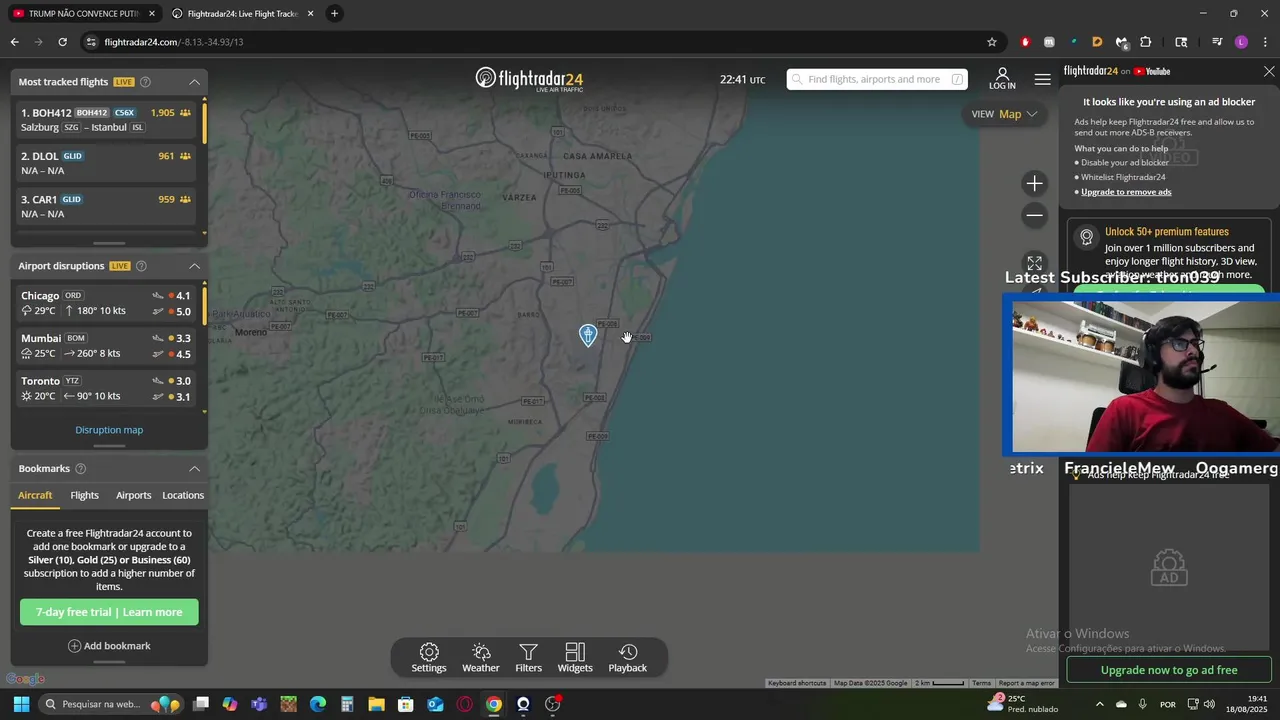Screen dimensions: 1280x720
Task: Zoom out on the map with minus button
Action: point(1035,215)
